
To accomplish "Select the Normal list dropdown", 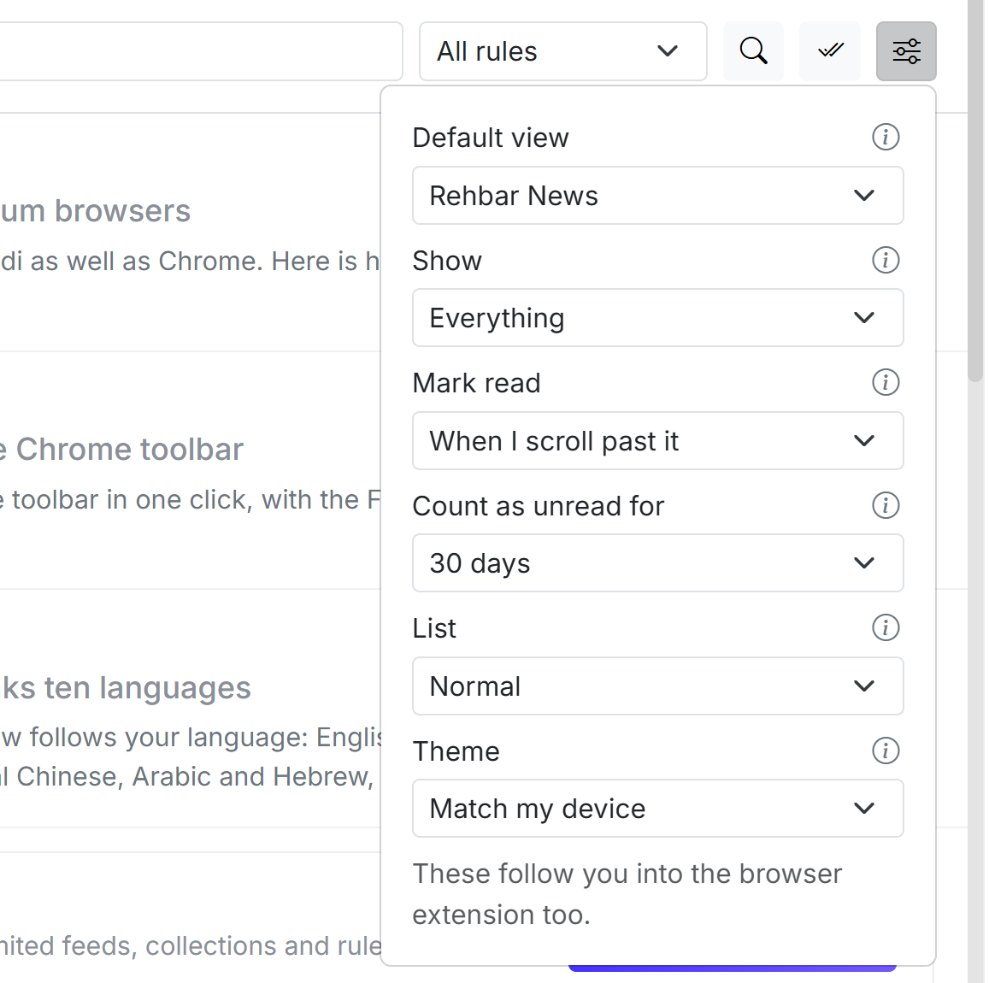I will [658, 686].
